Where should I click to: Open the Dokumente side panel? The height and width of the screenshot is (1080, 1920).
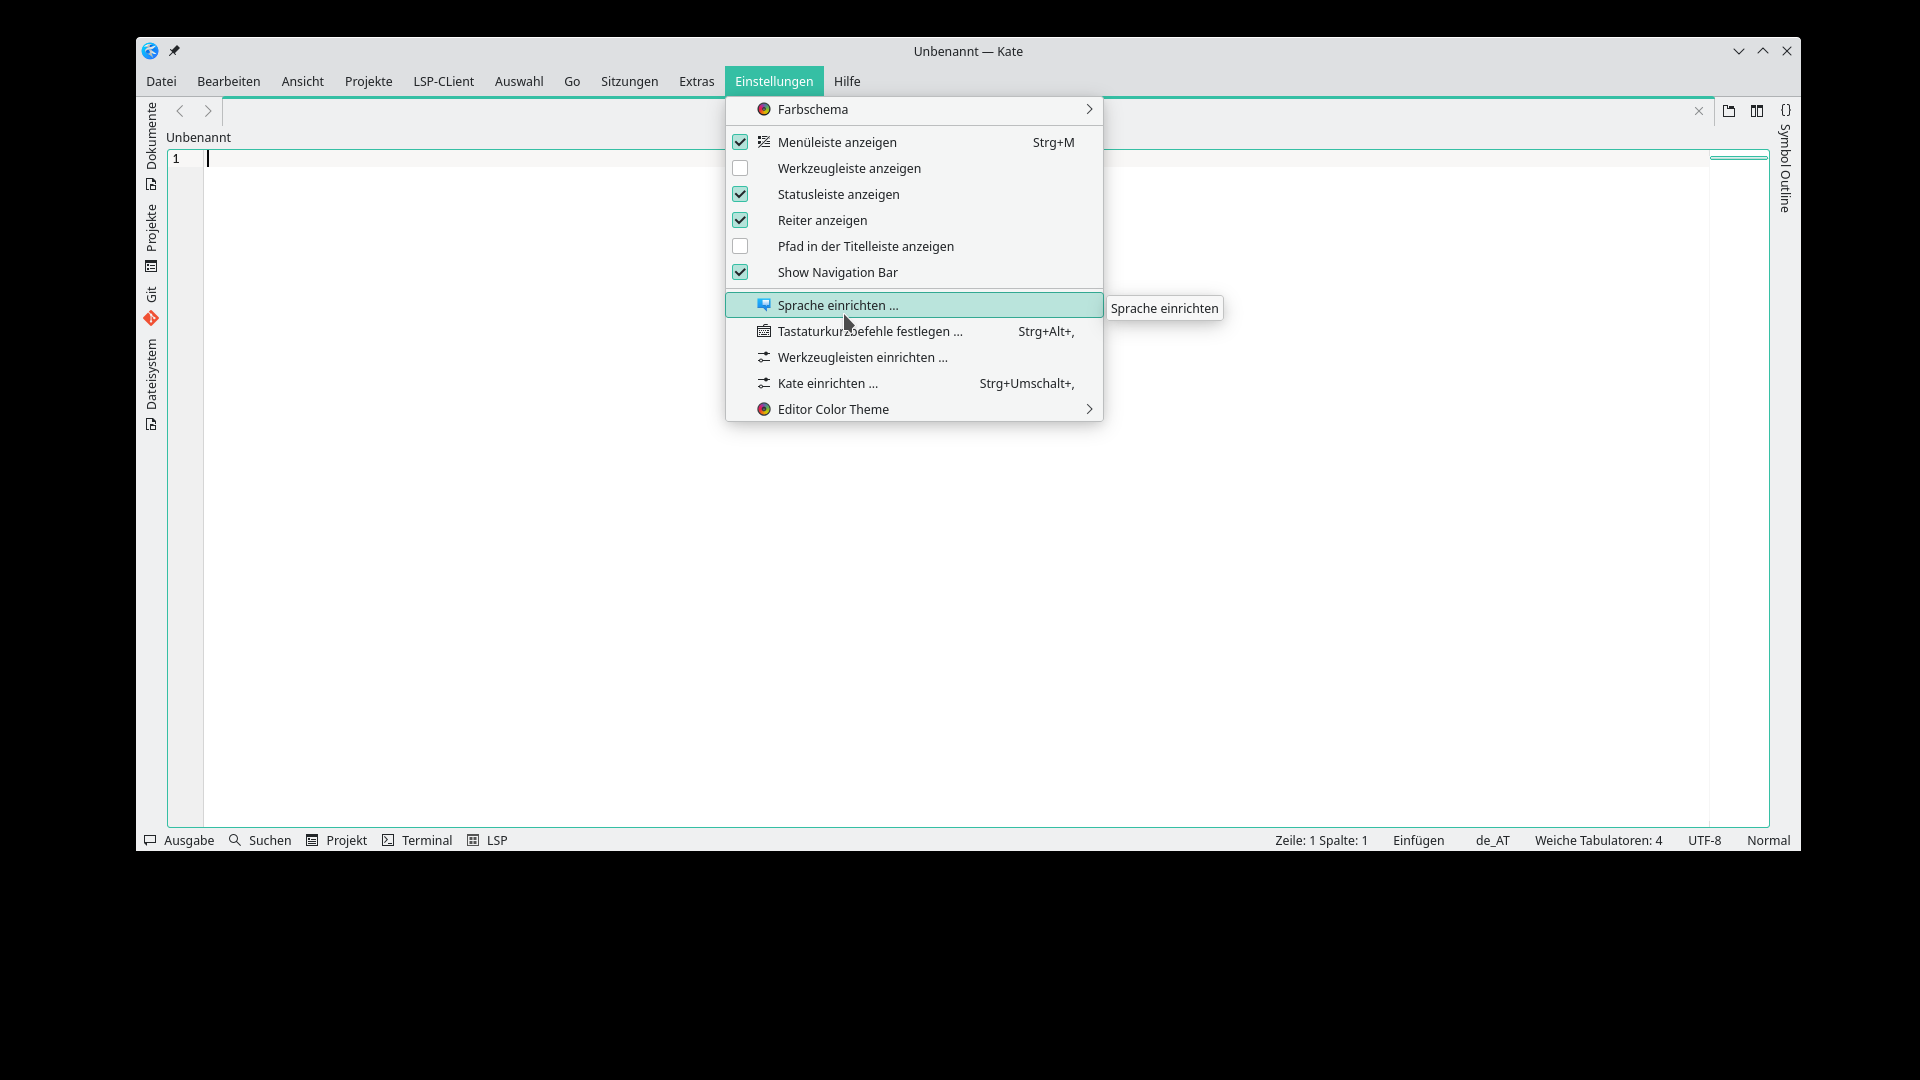pyautogui.click(x=151, y=146)
